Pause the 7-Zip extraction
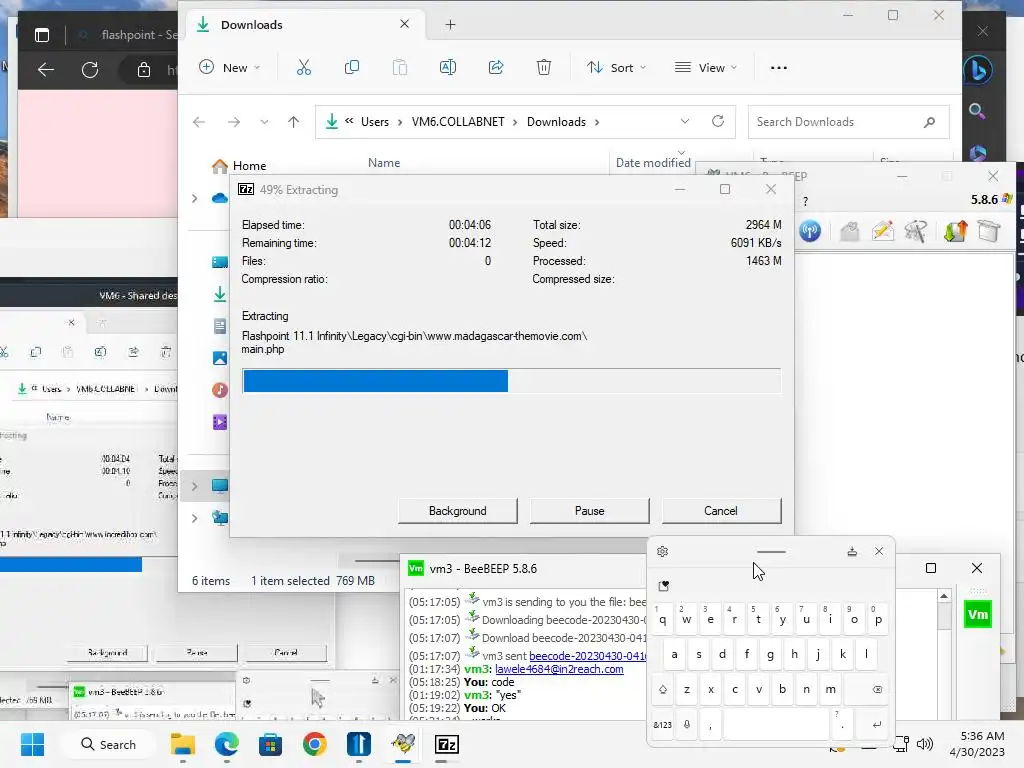The height and width of the screenshot is (768, 1024). click(x=590, y=511)
